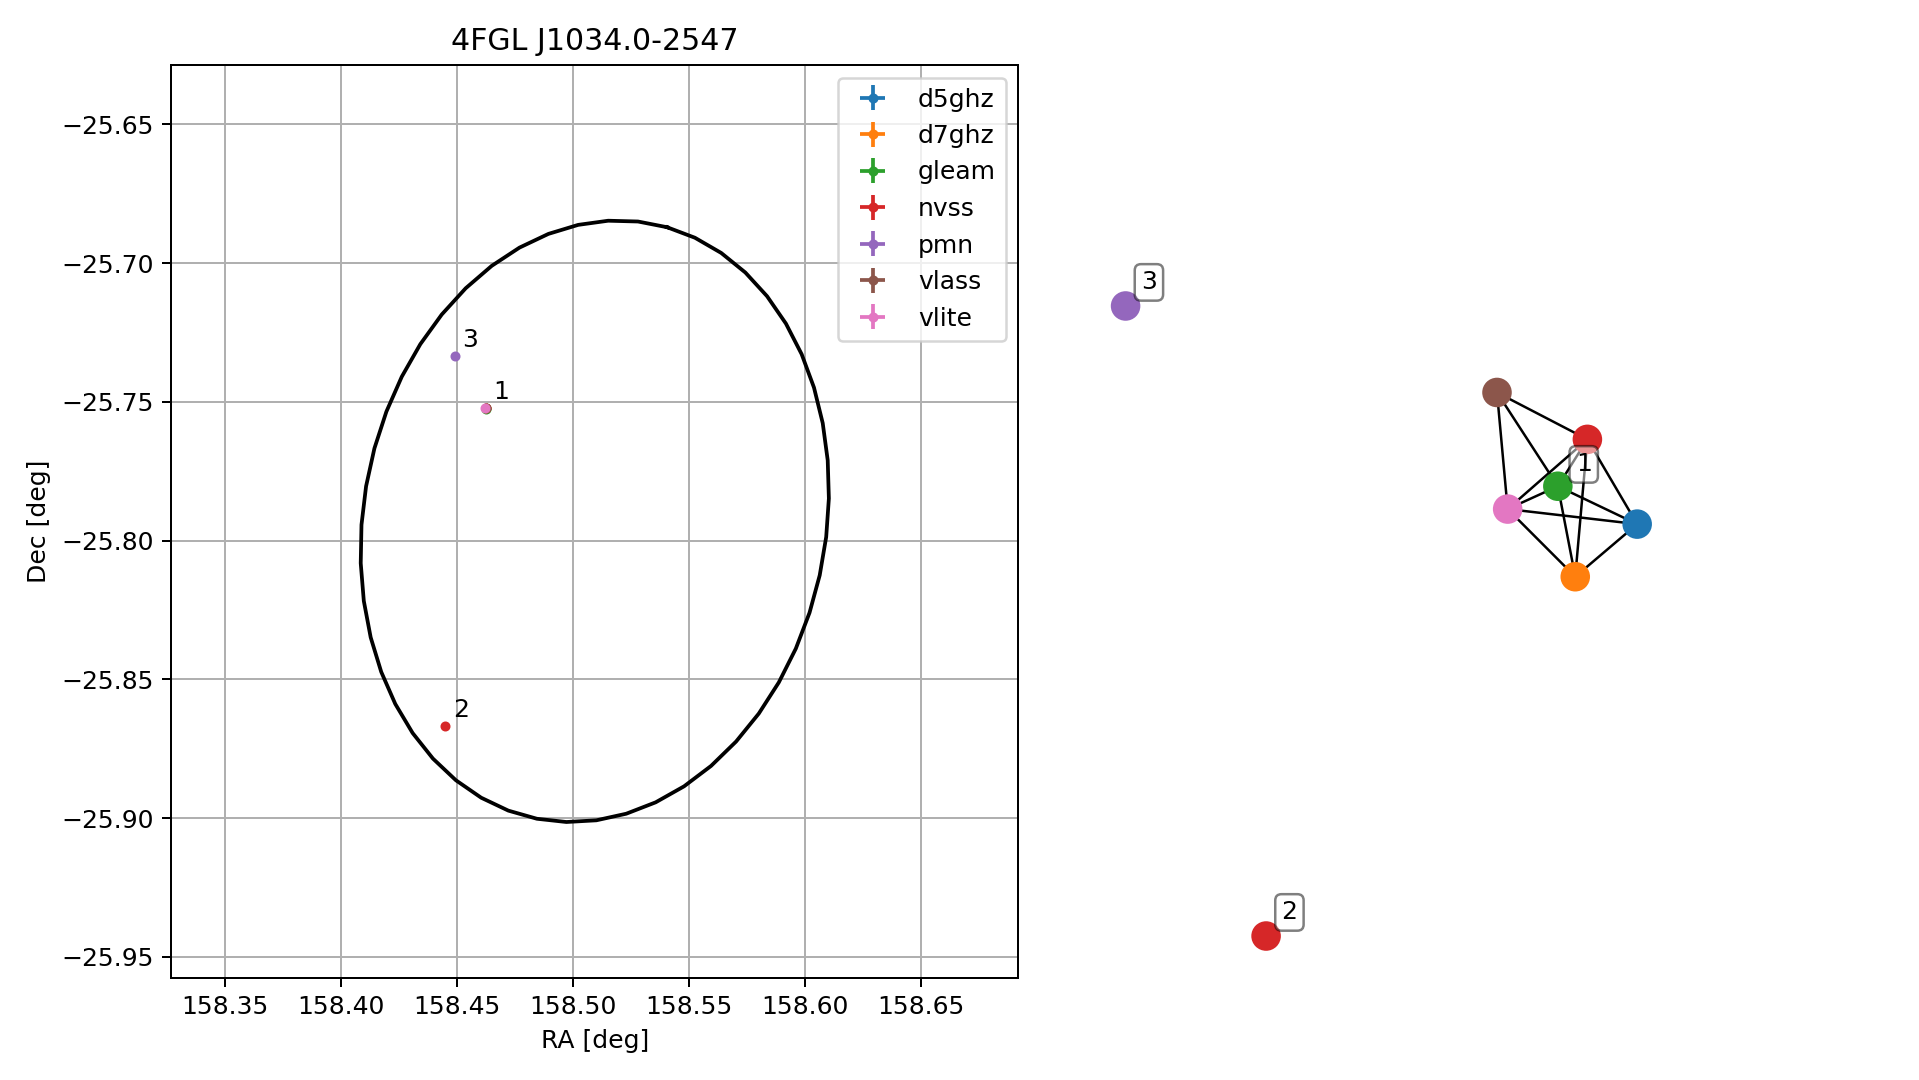Click the vlite legend entry
The height and width of the screenshot is (1080, 1919).
[916, 318]
